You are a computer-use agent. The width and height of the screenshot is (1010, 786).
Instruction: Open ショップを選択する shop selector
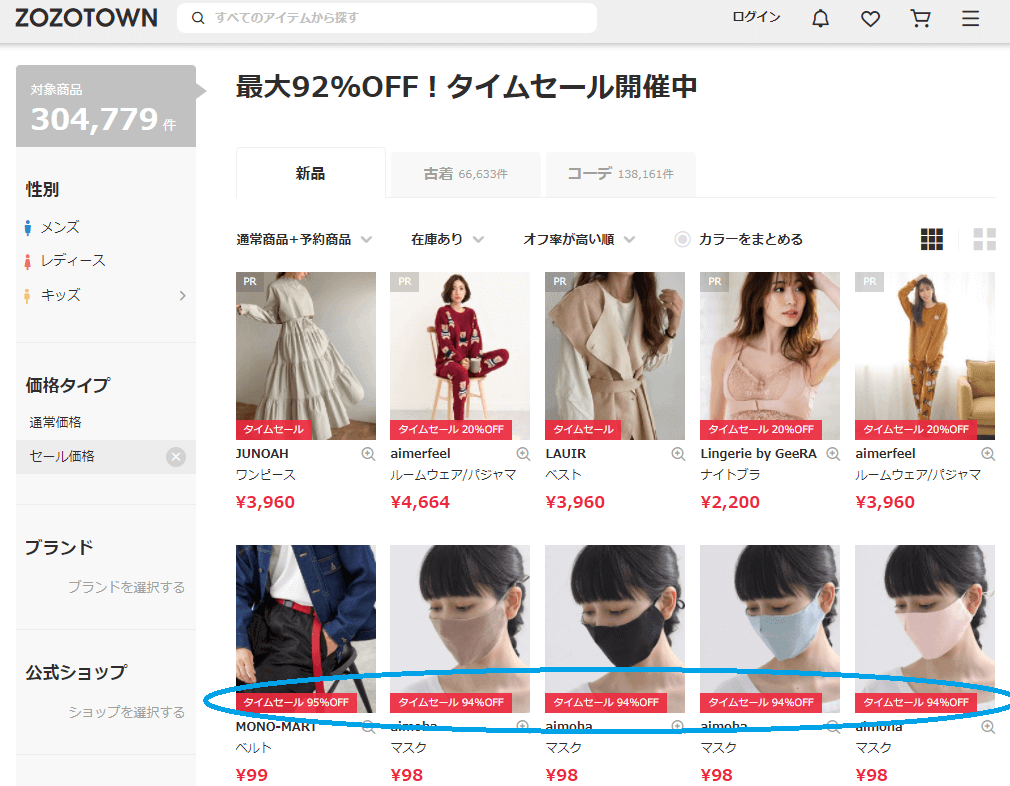click(126, 712)
